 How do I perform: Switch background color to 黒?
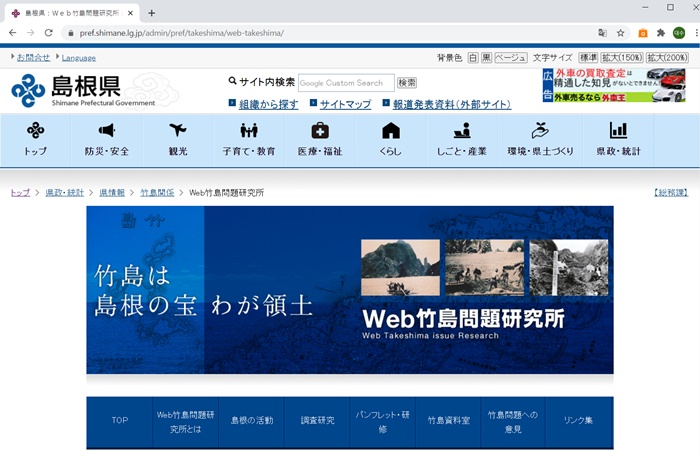tap(486, 58)
